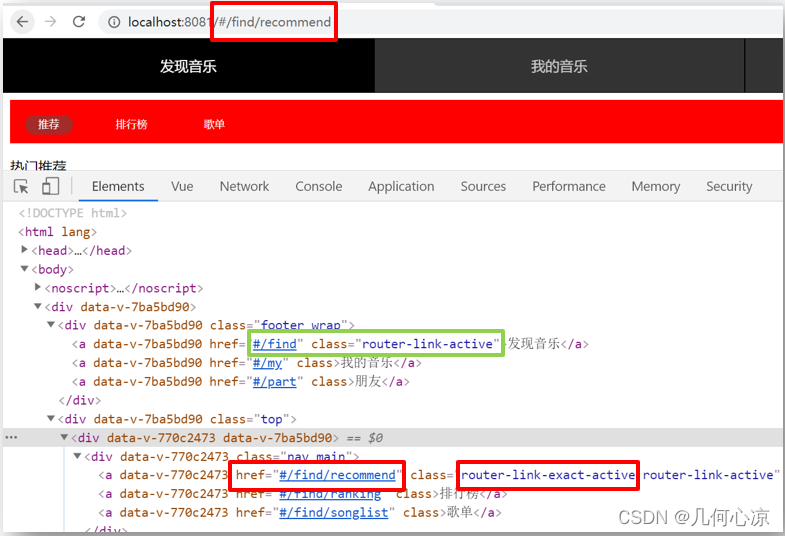Click the 排行榜 sub-navigation link
The image size is (785, 536).
pyautogui.click(x=132, y=124)
